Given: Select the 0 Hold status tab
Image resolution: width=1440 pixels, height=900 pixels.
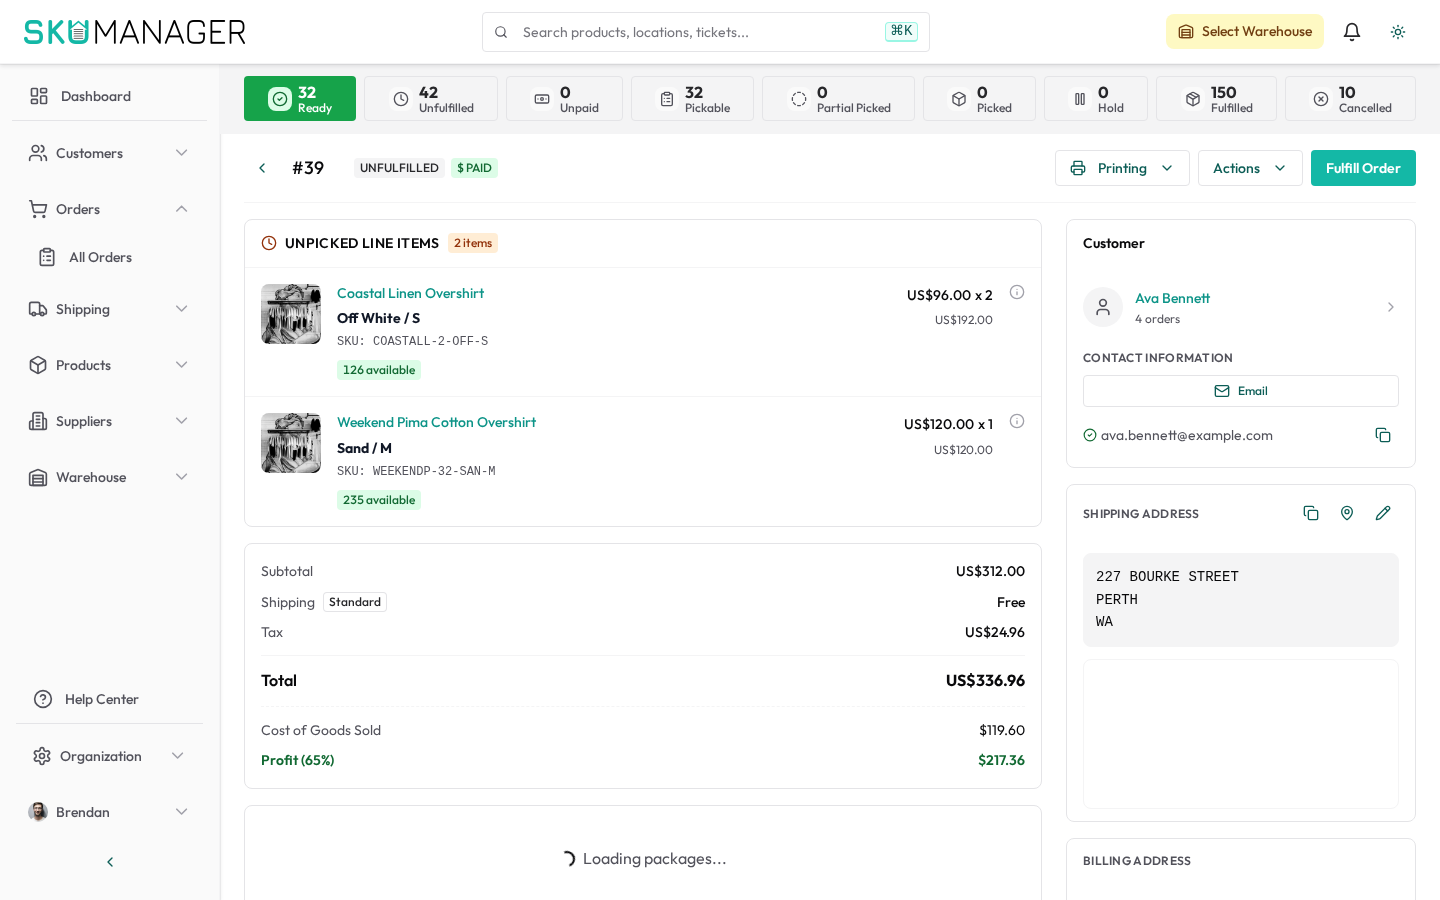Looking at the screenshot, I should 1096,99.
